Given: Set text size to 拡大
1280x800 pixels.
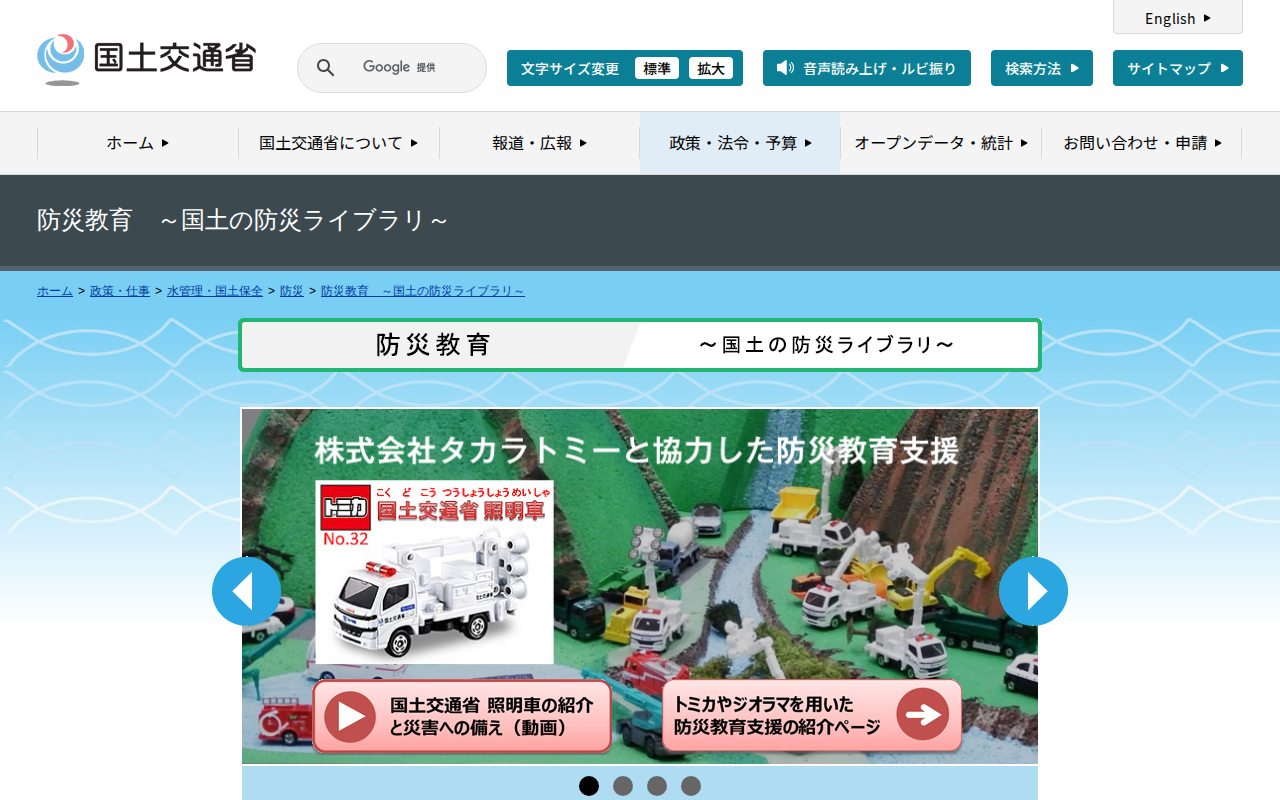Looking at the screenshot, I should click(x=711, y=68).
